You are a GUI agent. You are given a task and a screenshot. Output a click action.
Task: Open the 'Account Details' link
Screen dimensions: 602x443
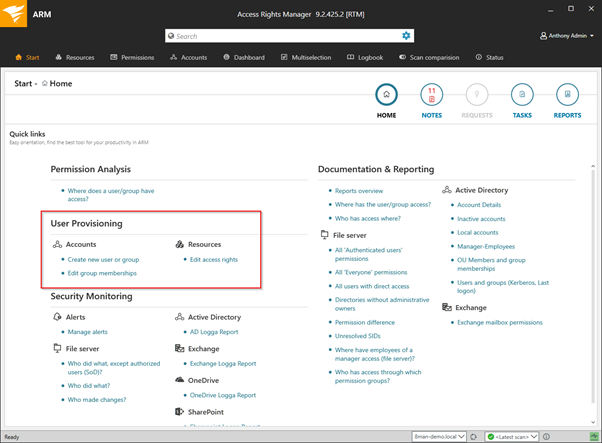coord(479,205)
